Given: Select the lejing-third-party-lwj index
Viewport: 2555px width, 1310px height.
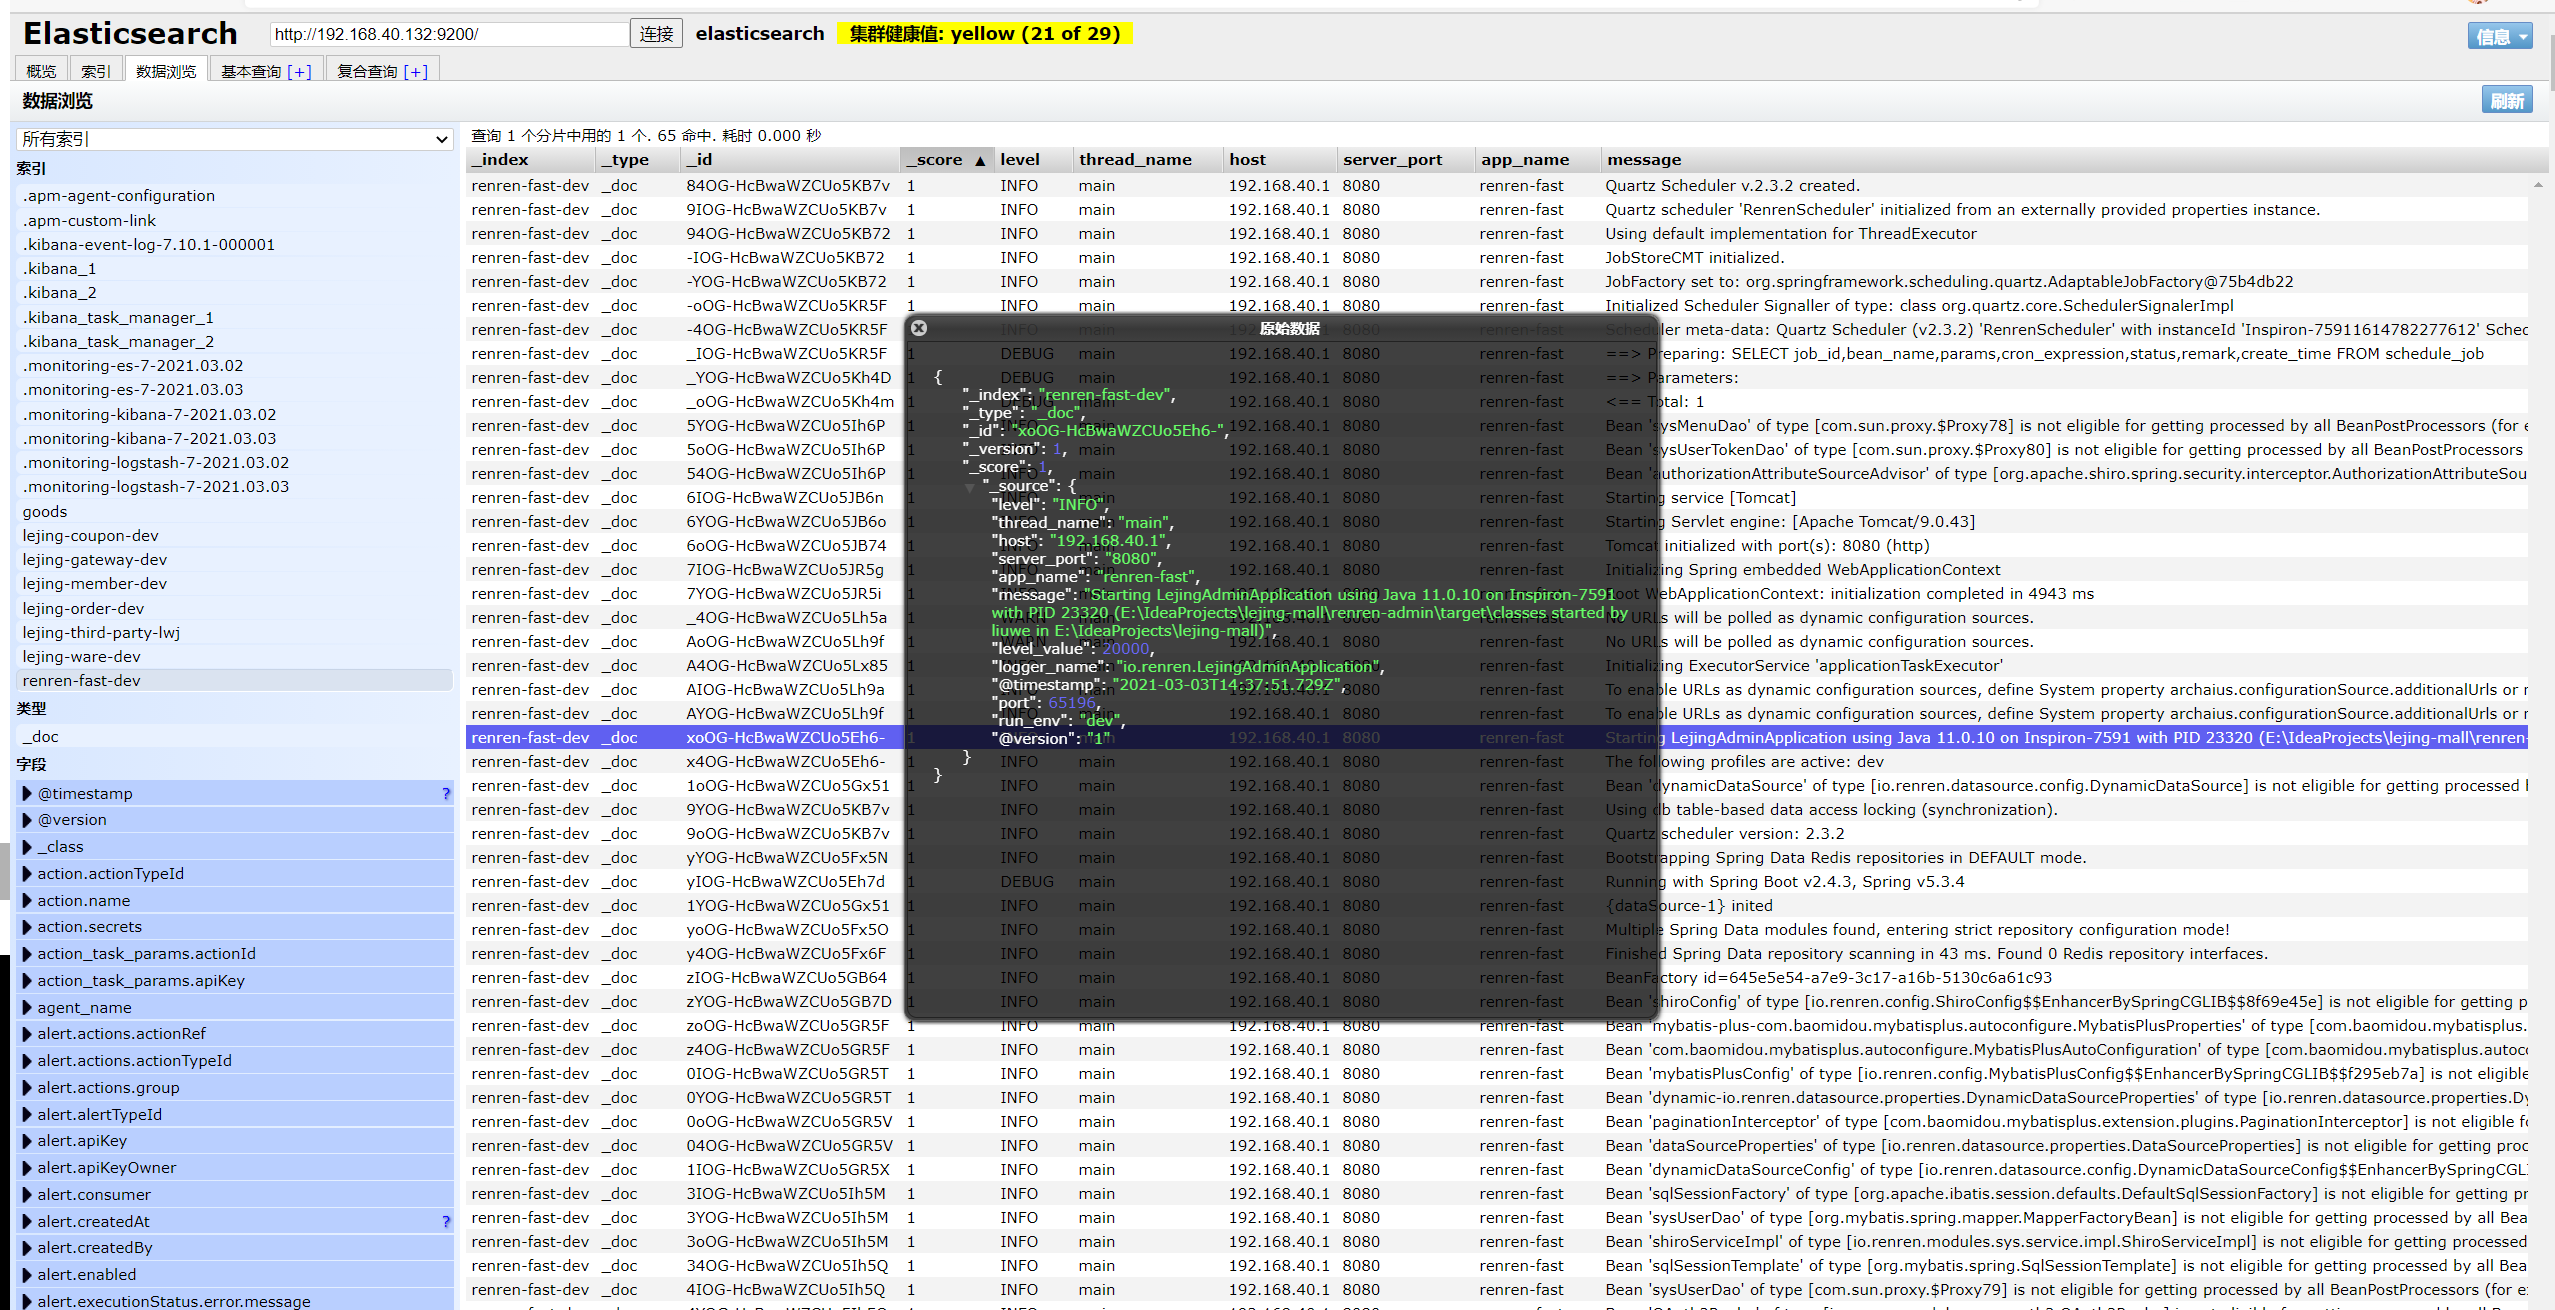Looking at the screenshot, I should pyautogui.click(x=235, y=632).
